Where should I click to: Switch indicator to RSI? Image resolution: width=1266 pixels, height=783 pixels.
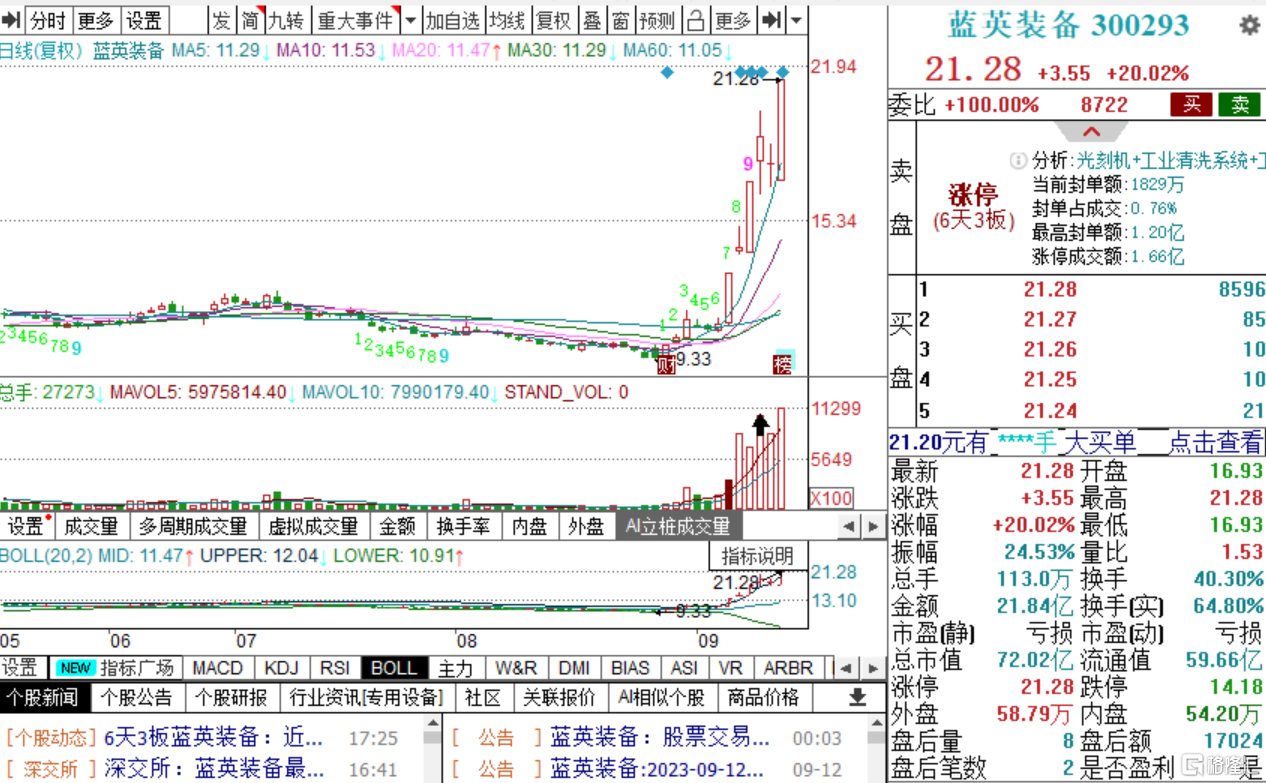click(x=335, y=668)
